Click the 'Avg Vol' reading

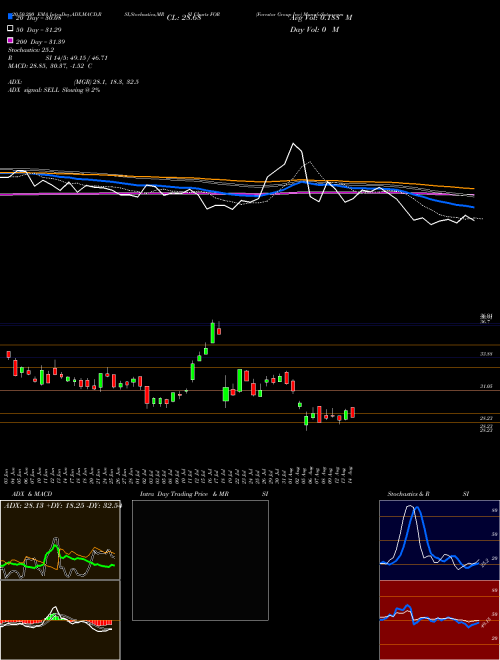[x=321, y=18]
